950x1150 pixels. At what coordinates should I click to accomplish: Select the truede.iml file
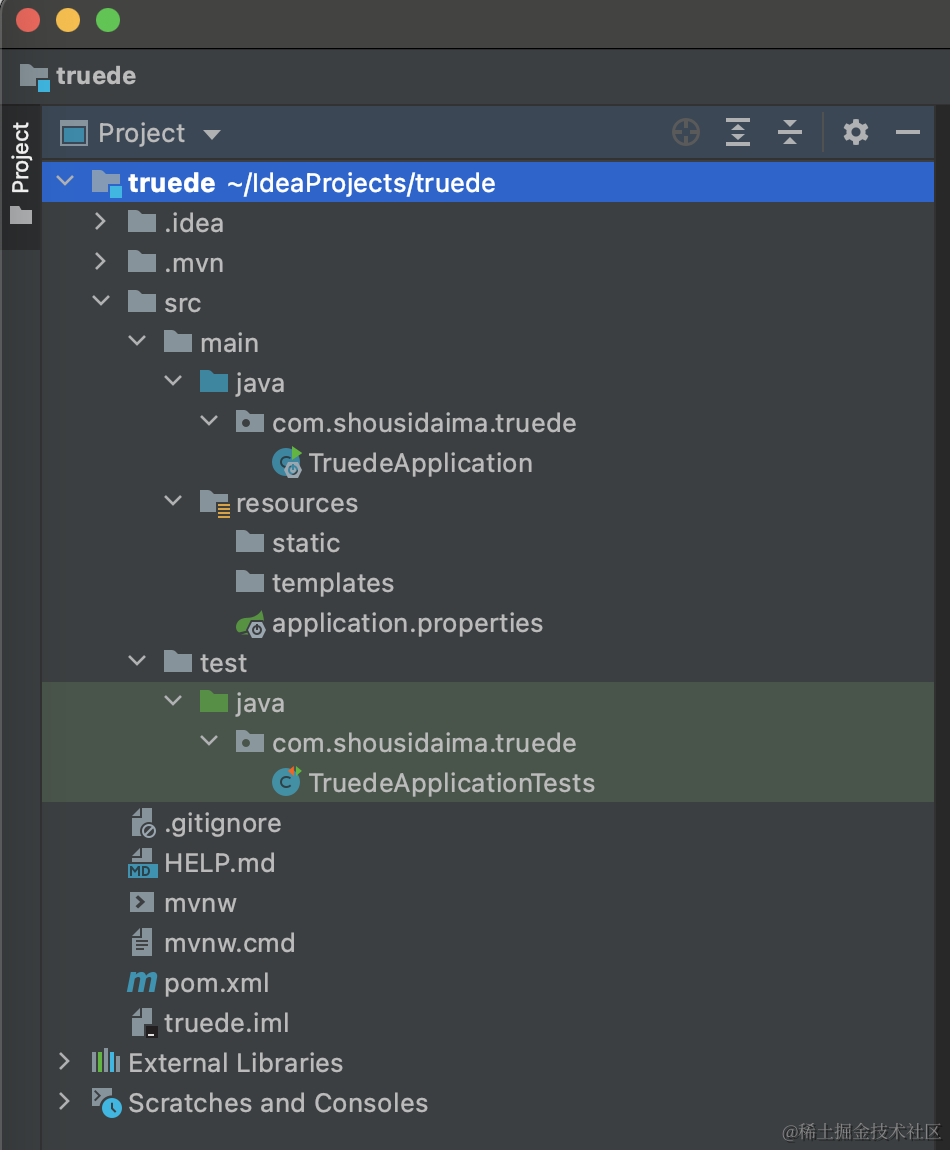pos(227,1023)
